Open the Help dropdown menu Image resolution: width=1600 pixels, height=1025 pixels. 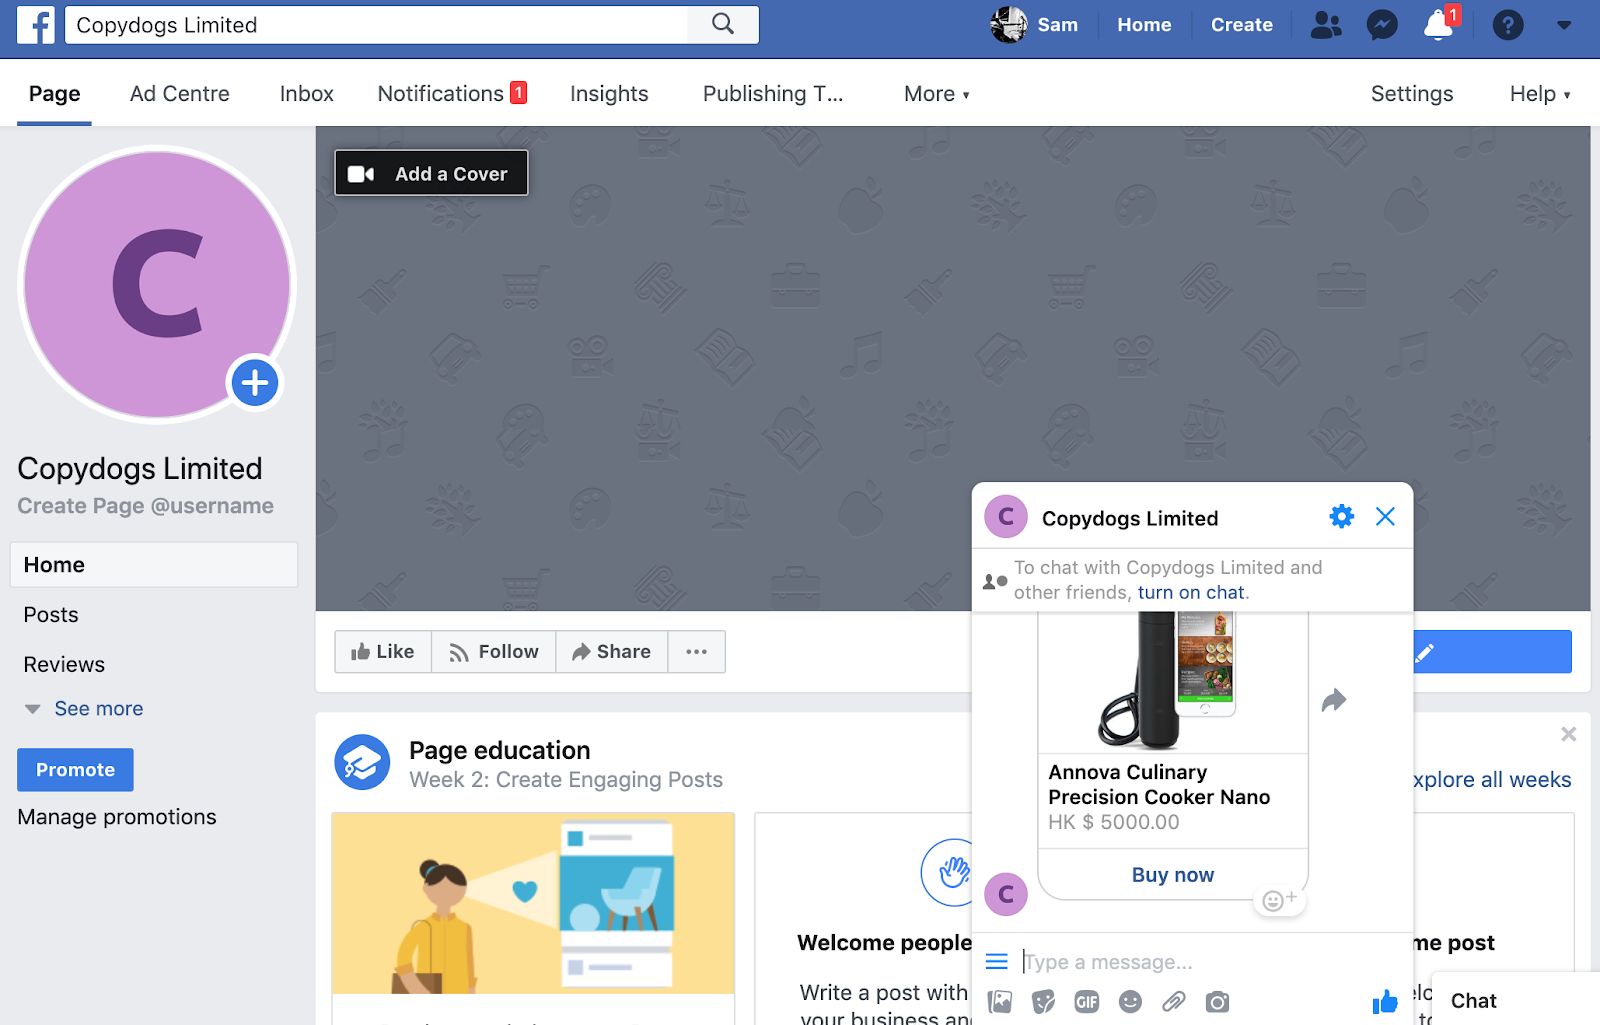(x=1540, y=94)
